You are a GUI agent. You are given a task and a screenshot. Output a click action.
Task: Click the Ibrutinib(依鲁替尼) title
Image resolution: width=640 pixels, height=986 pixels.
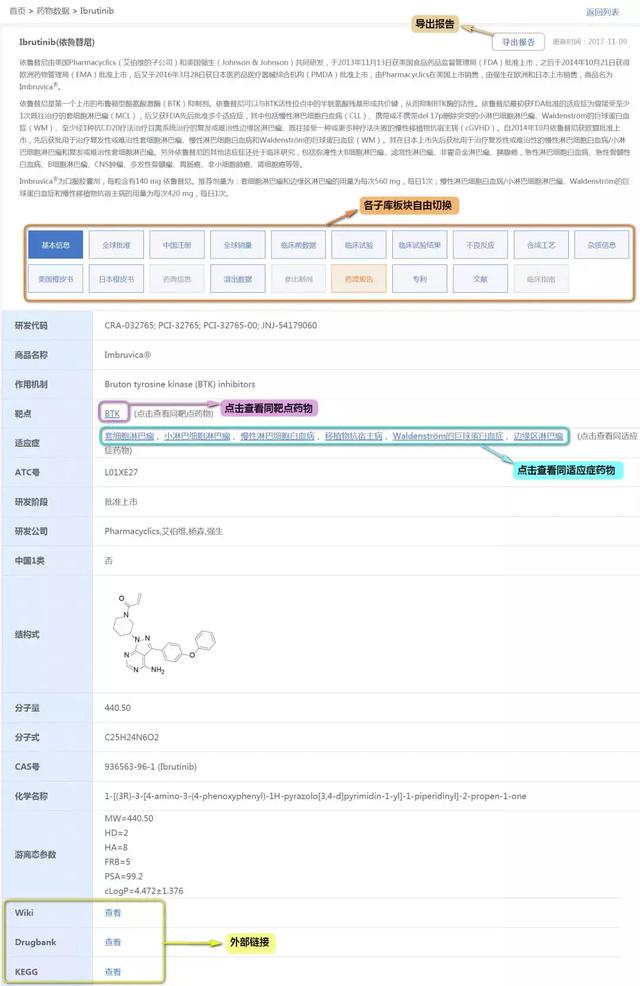57,42
